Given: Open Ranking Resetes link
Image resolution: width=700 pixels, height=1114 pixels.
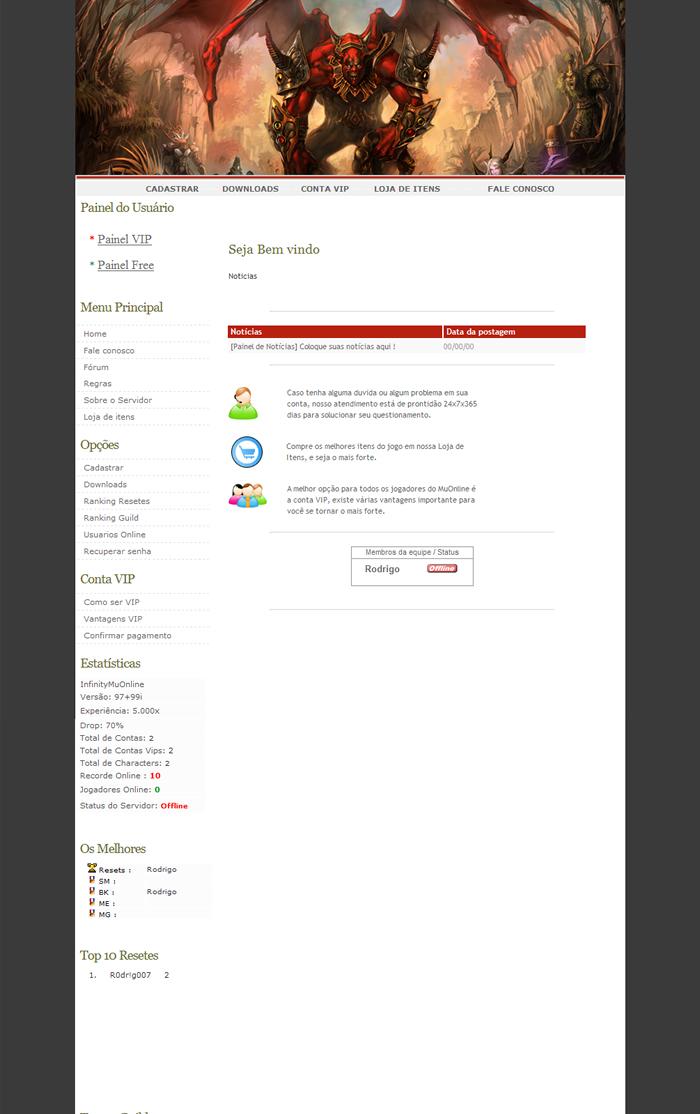Looking at the screenshot, I should click(x=117, y=501).
